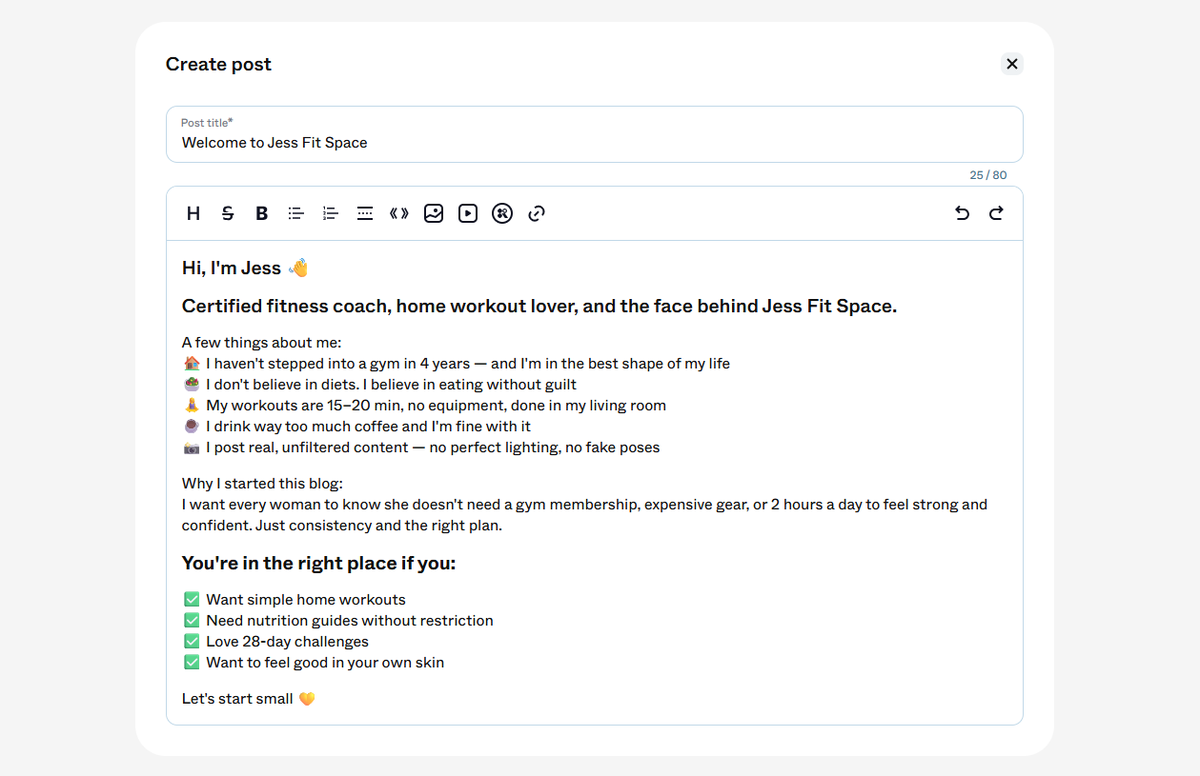Image resolution: width=1200 pixels, height=776 pixels.
Task: Close the Create post dialog
Action: 1012,64
